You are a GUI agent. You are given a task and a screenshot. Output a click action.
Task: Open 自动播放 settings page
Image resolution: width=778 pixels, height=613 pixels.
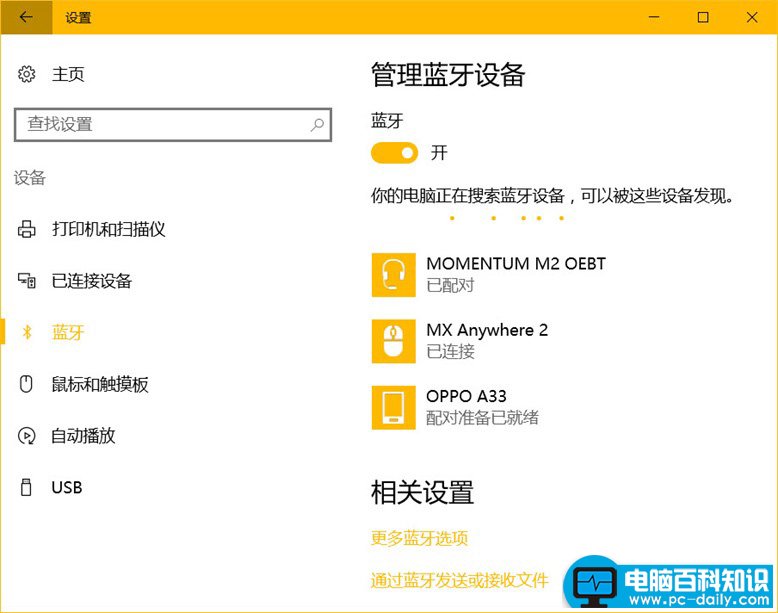[83, 436]
